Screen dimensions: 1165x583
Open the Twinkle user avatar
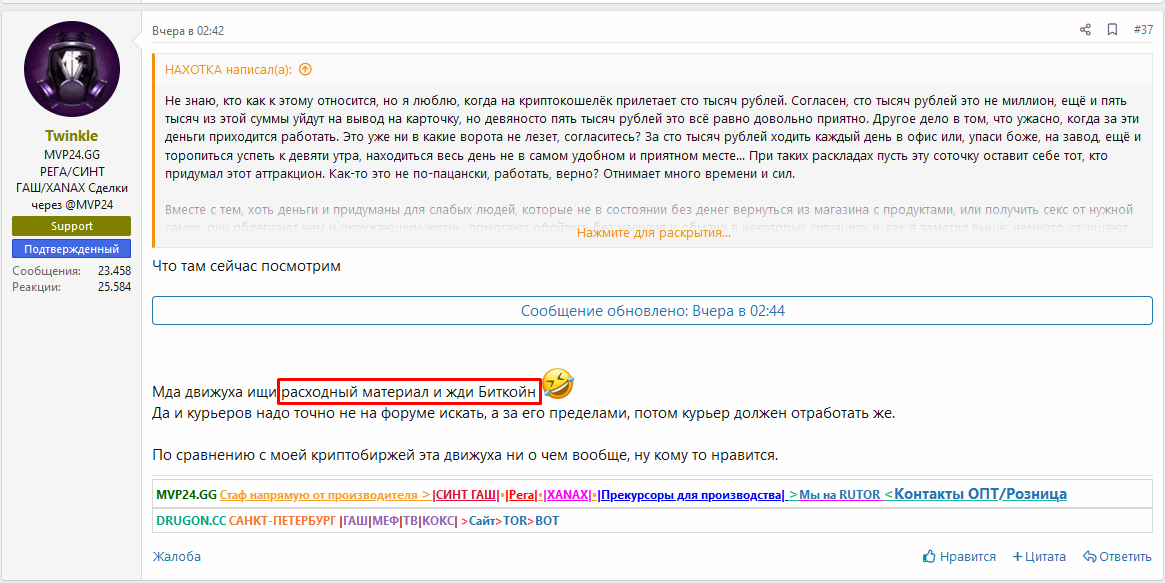(71, 69)
